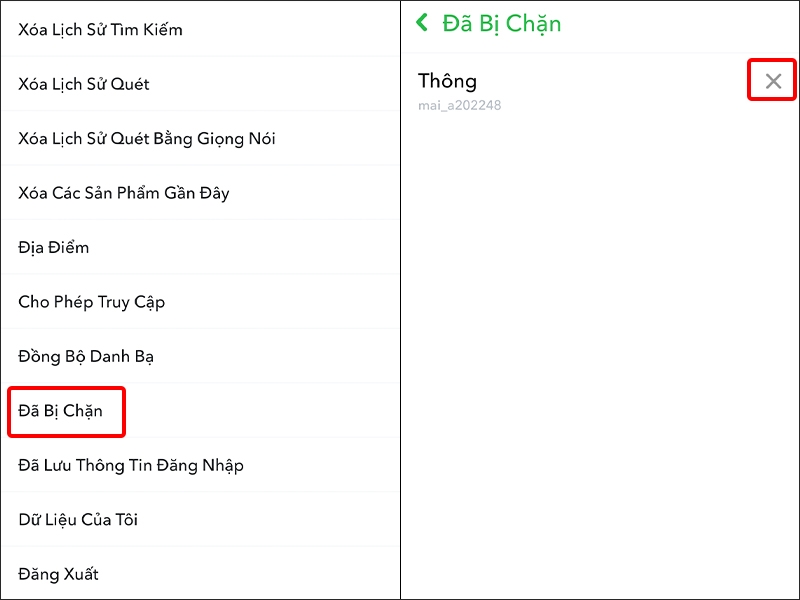Toggle contact syncing via Đồng Bộ Danh Bạ
Image resolution: width=800 pixels, height=600 pixels.
(86, 356)
